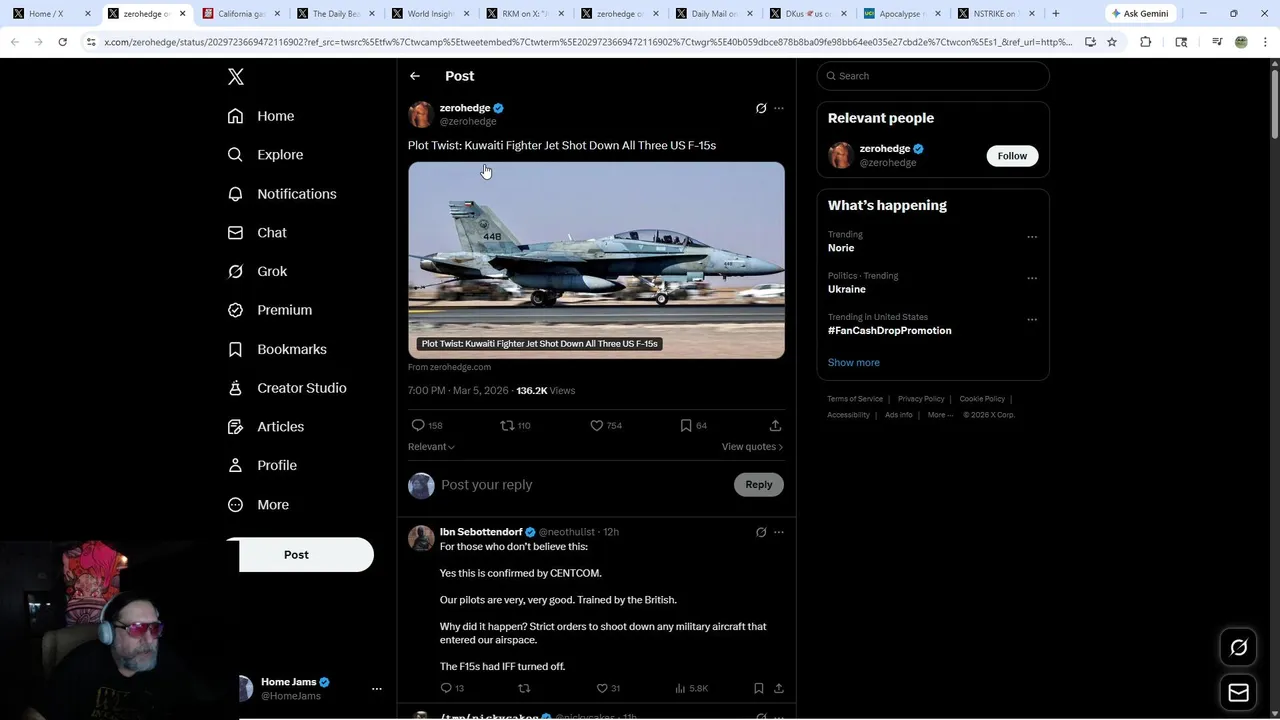Open Chrome three-dot menu
Screen dimensions: 1280x720
1264,42
